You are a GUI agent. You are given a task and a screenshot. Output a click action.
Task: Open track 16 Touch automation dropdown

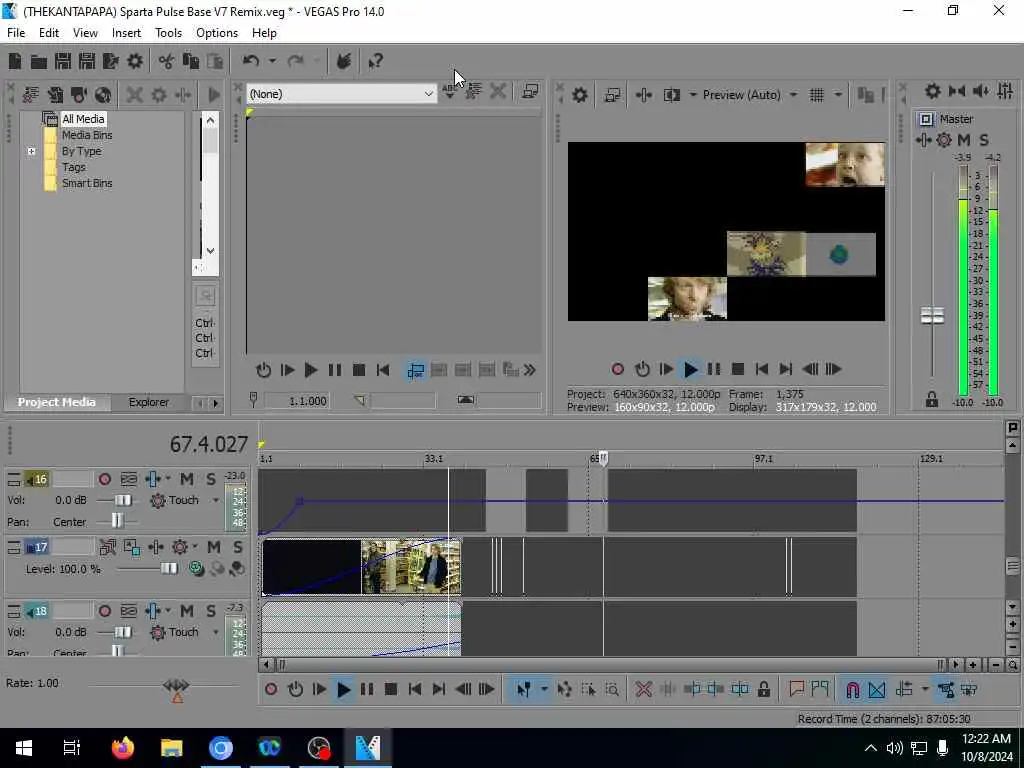pyautogui.click(x=216, y=501)
